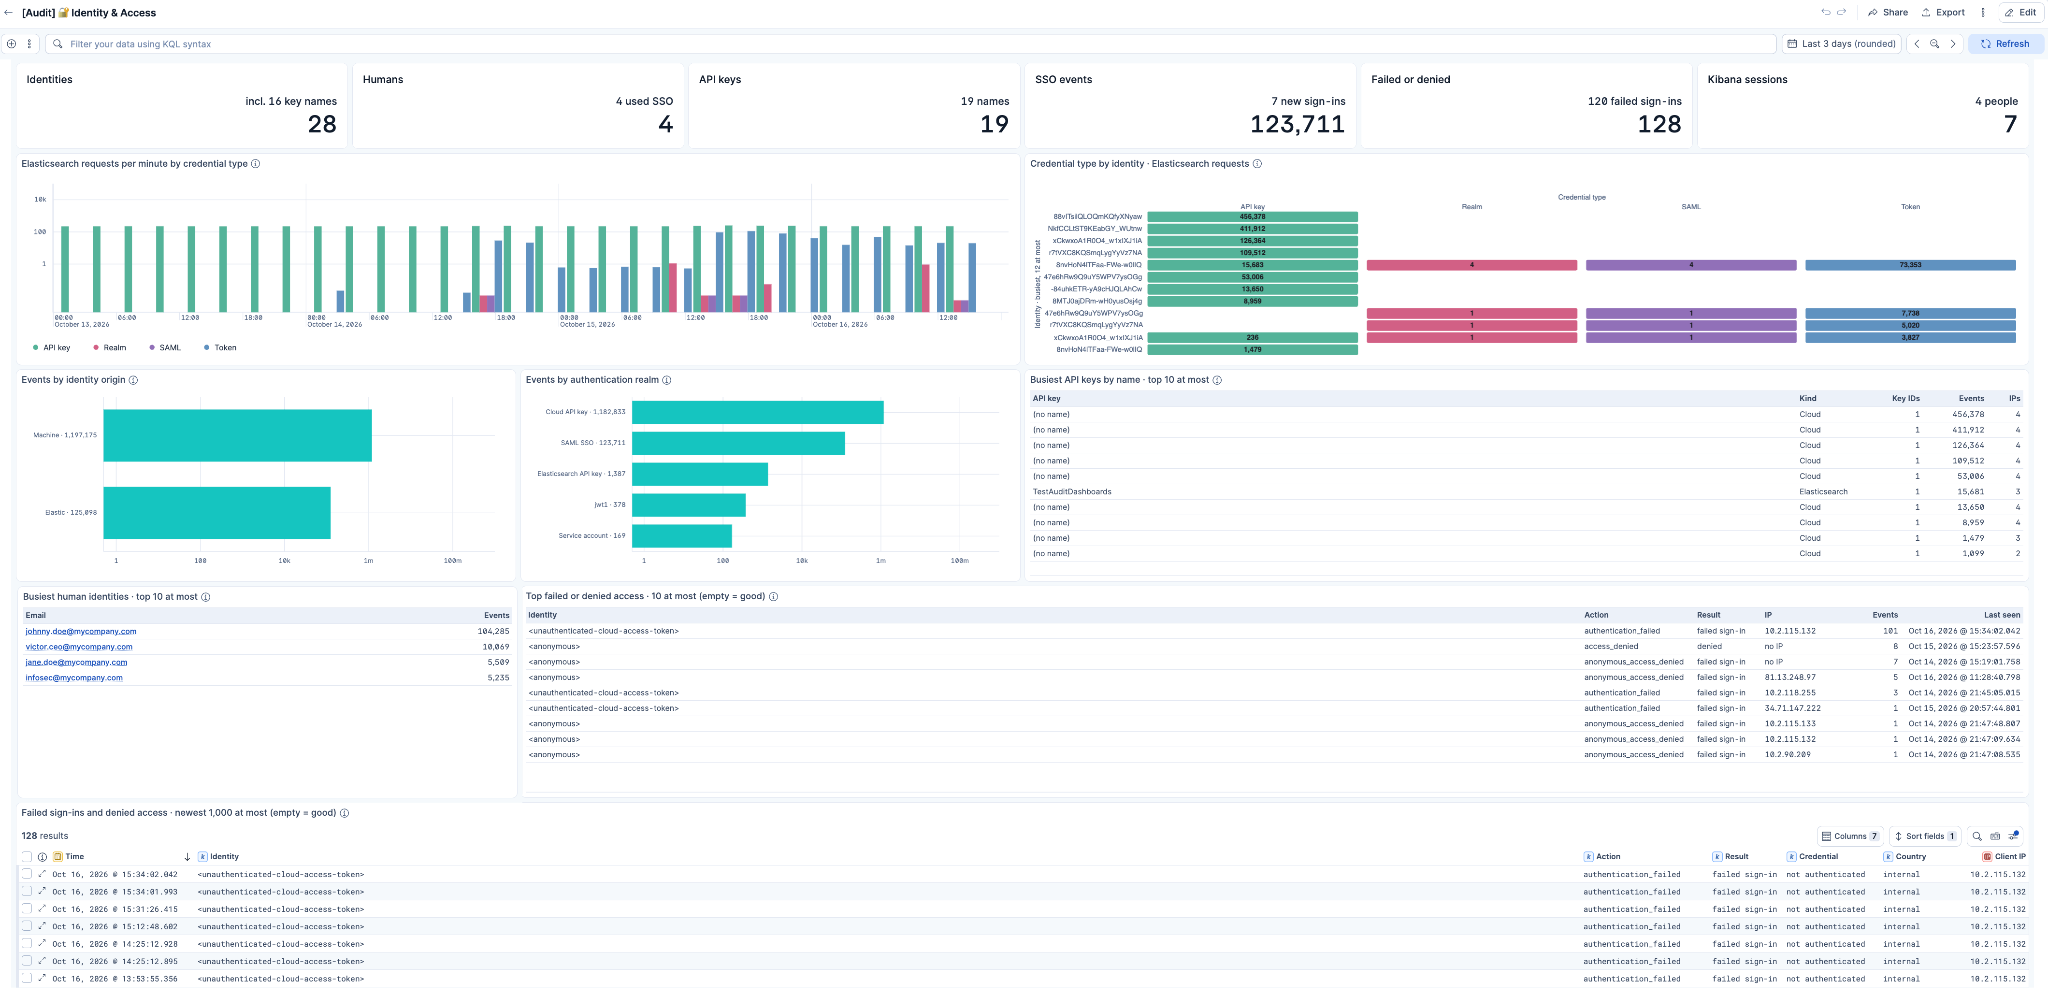Zoom out the time range
Screen dimensions: 2048x988
[1935, 44]
